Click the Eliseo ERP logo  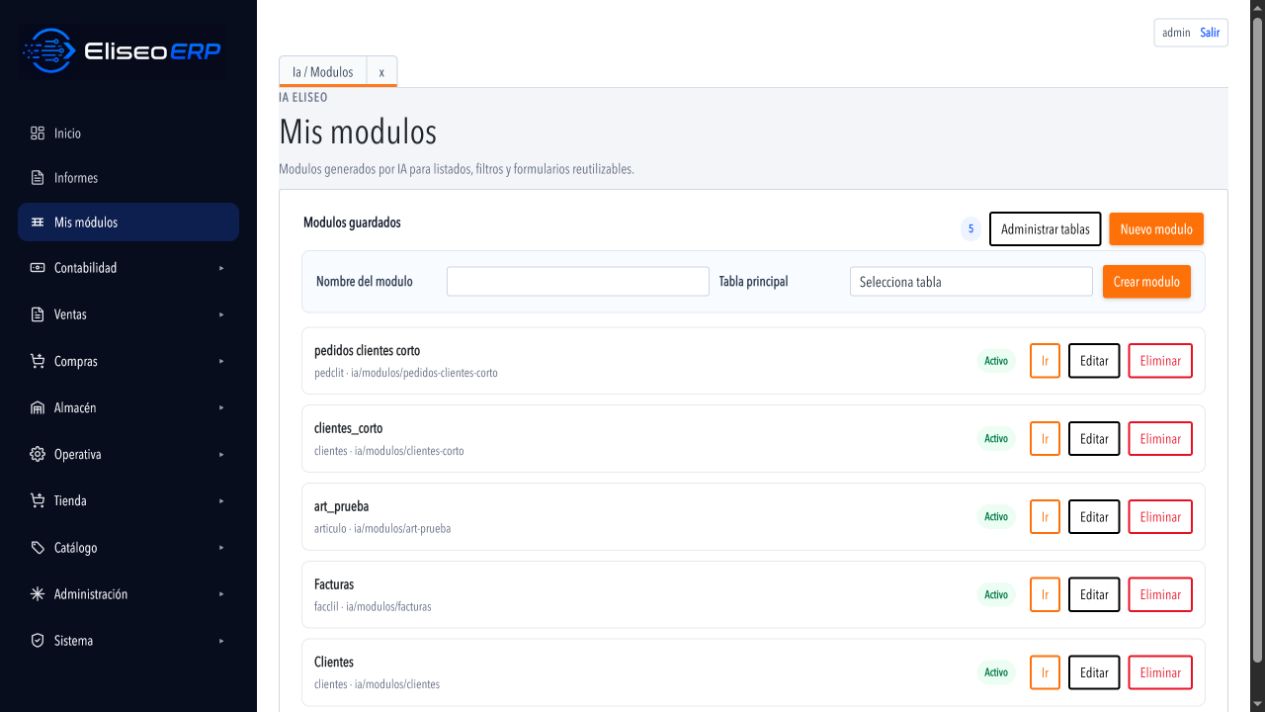point(122,52)
